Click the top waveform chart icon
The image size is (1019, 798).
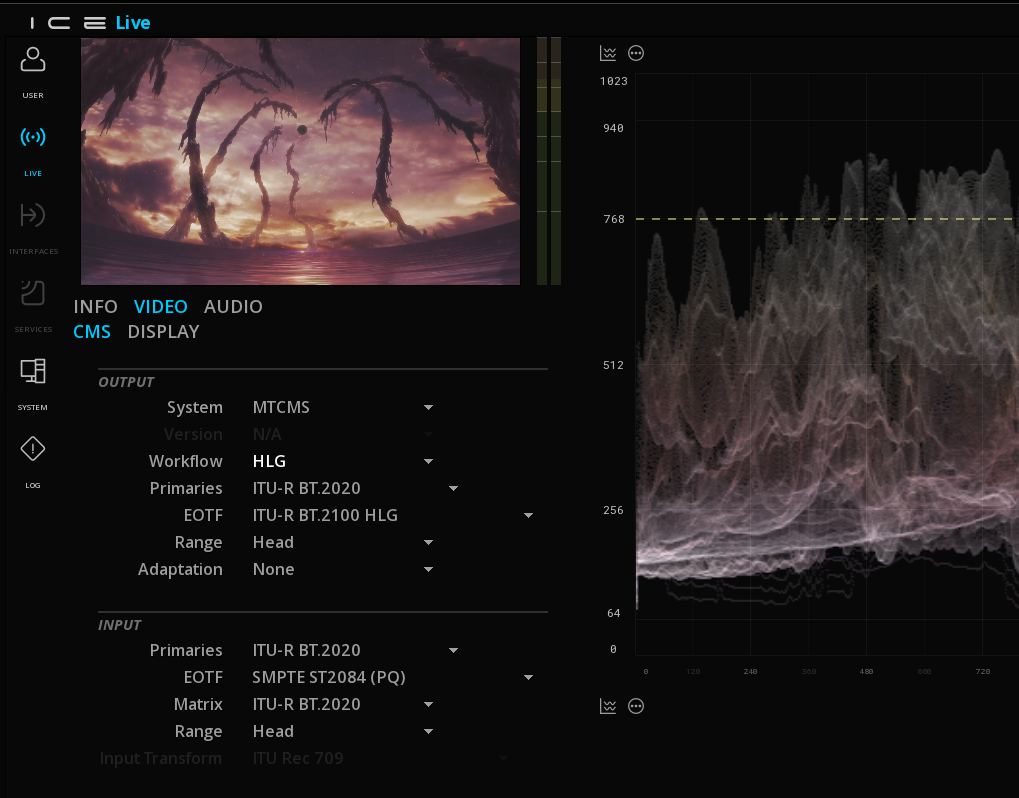(608, 53)
